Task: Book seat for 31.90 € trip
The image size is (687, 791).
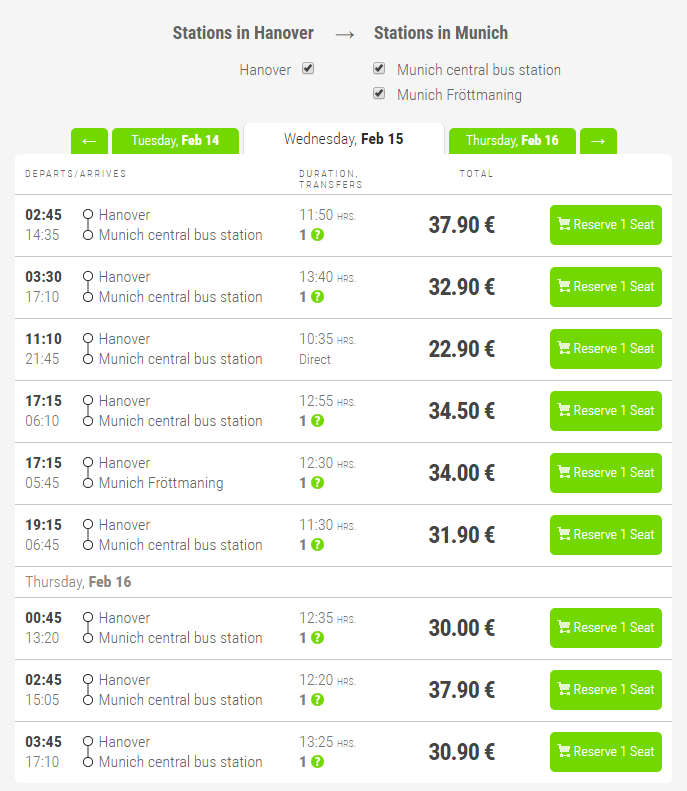Action: coord(605,535)
